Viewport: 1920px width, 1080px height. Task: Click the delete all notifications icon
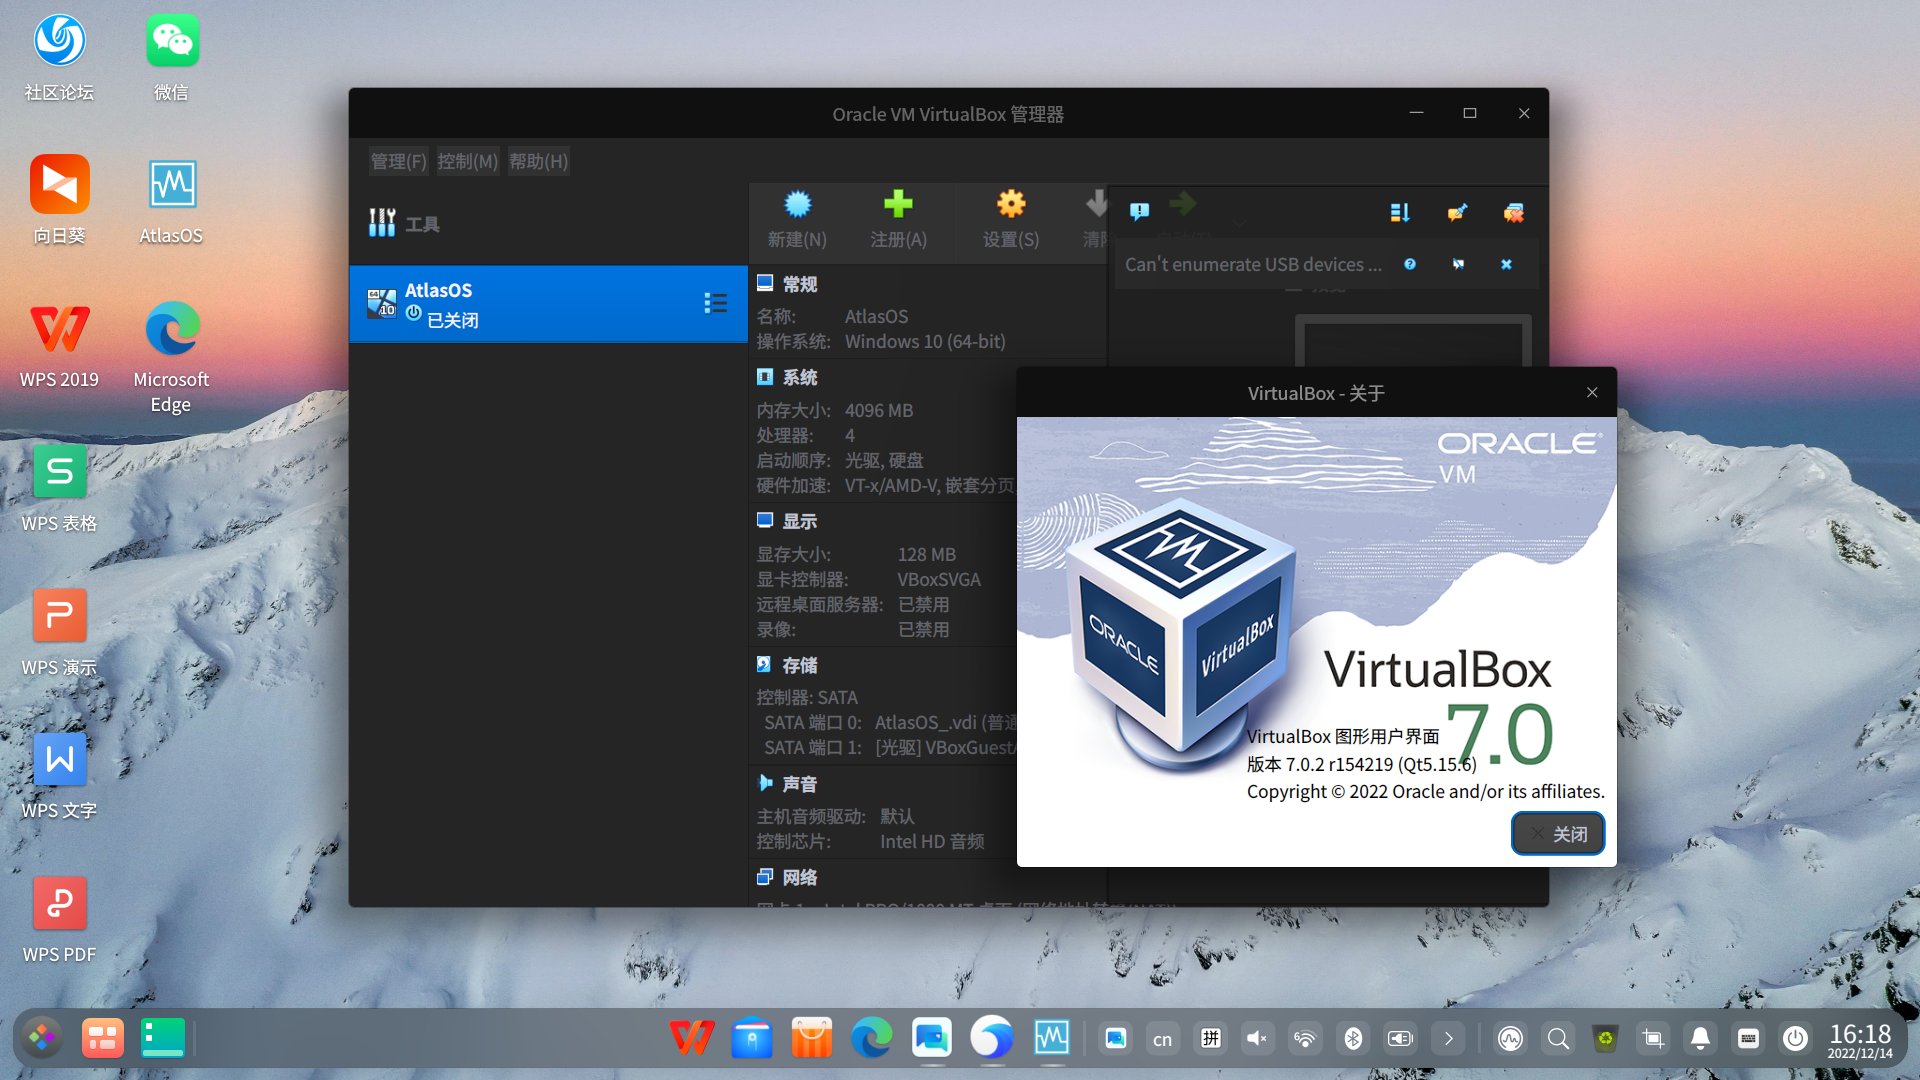1513,212
